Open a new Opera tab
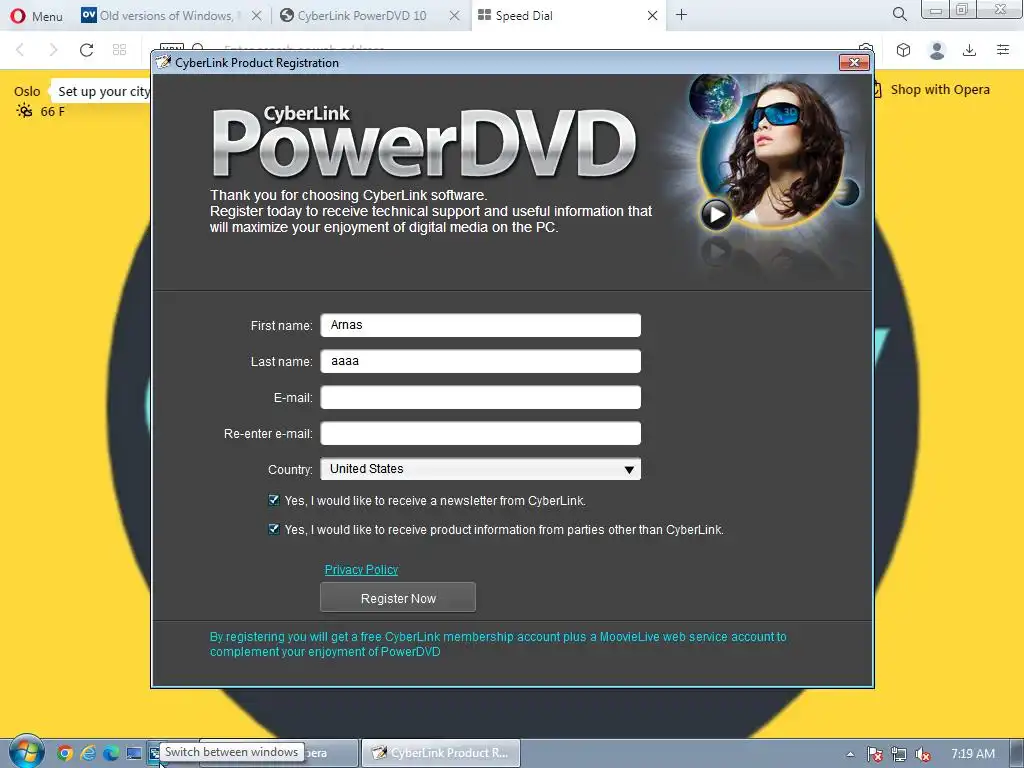Screen dimensions: 1024x768 point(681,15)
